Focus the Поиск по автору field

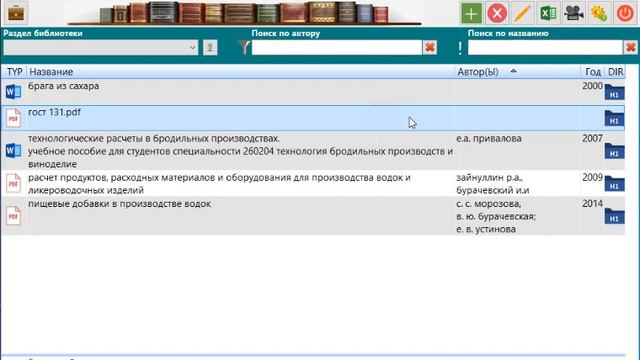(336, 47)
